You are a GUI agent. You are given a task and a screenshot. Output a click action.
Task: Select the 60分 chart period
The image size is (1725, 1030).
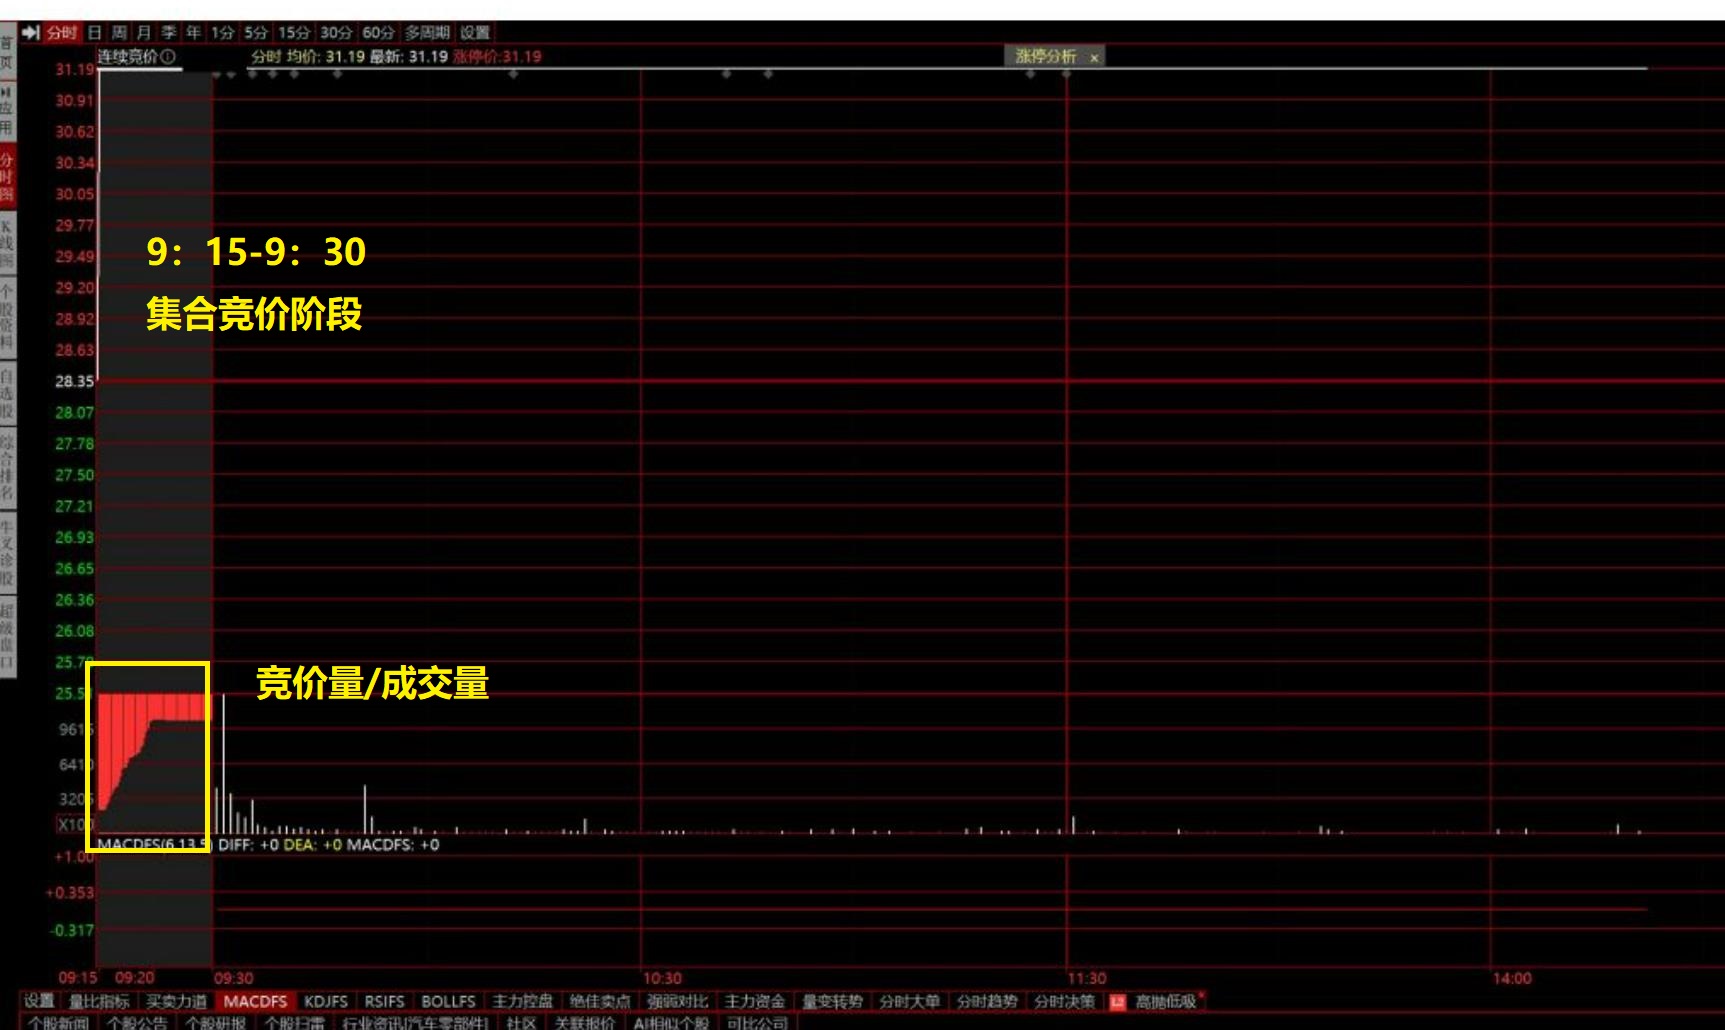coord(378,33)
